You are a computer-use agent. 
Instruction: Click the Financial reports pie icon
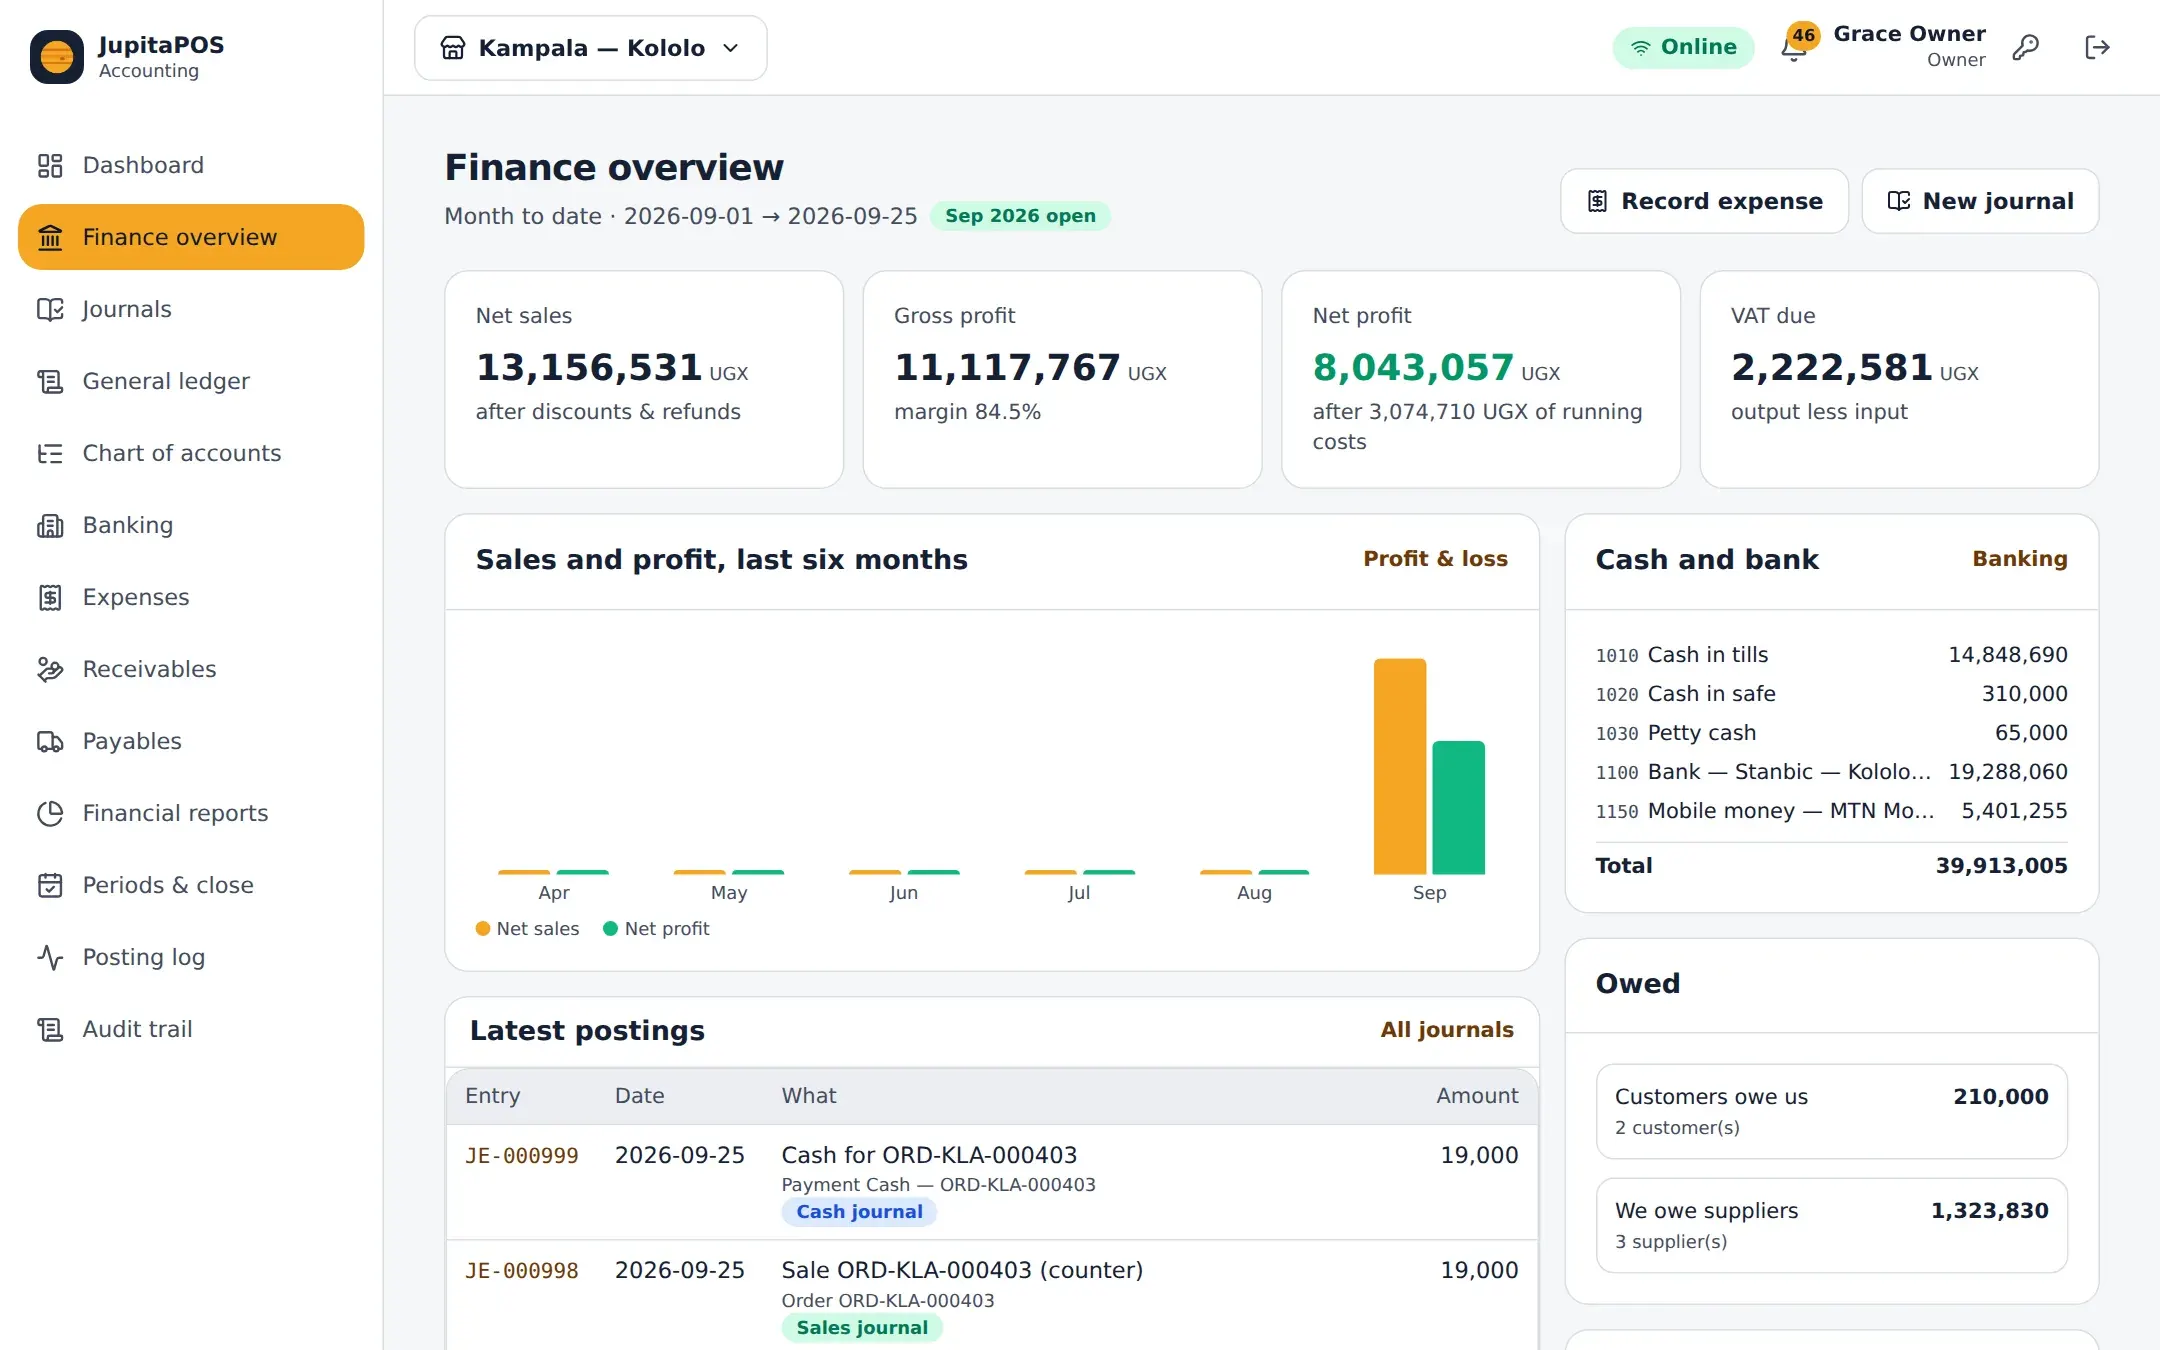click(50, 813)
